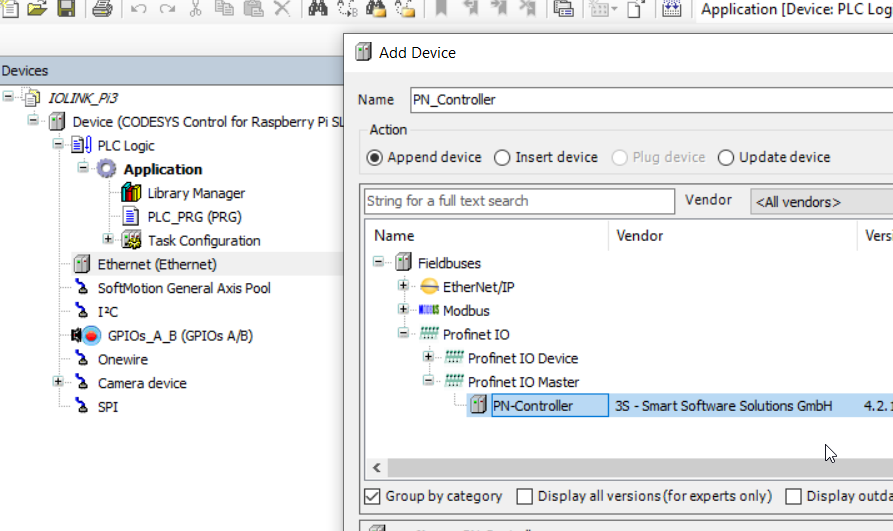This screenshot has height=531, width=893.
Task: Select the Update device radio button
Action: point(726,157)
